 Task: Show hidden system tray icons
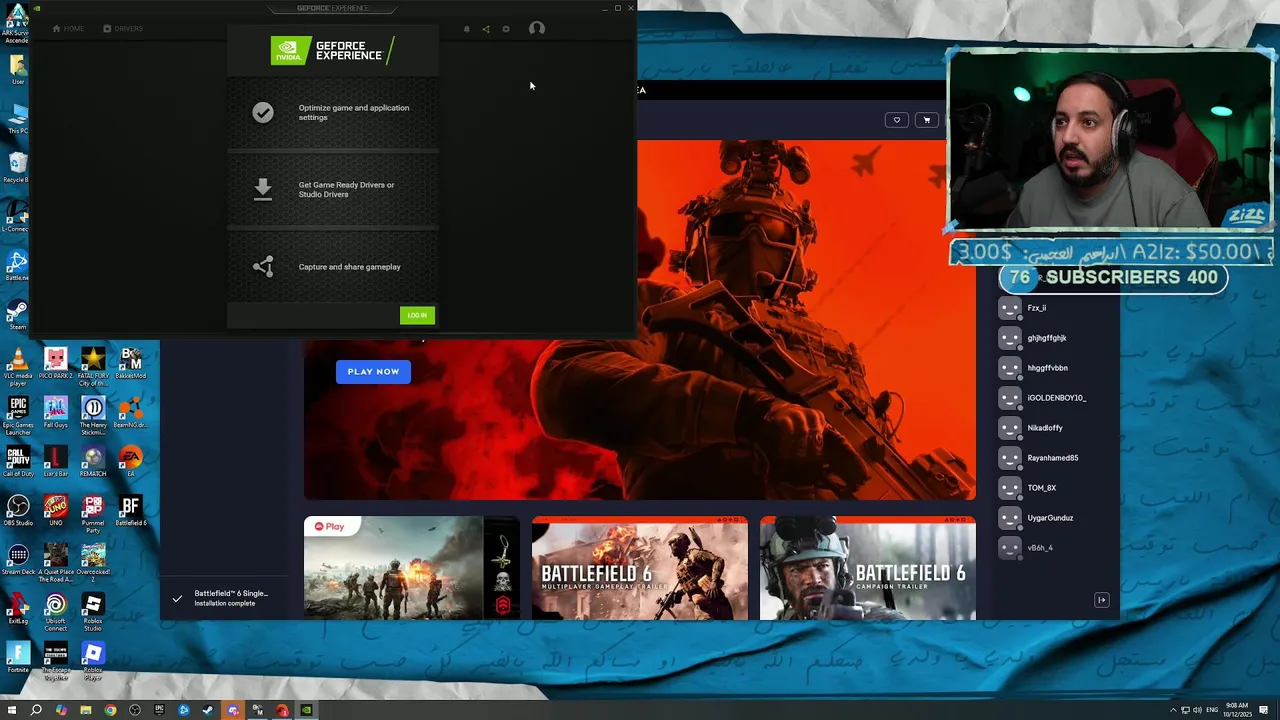[1174, 710]
